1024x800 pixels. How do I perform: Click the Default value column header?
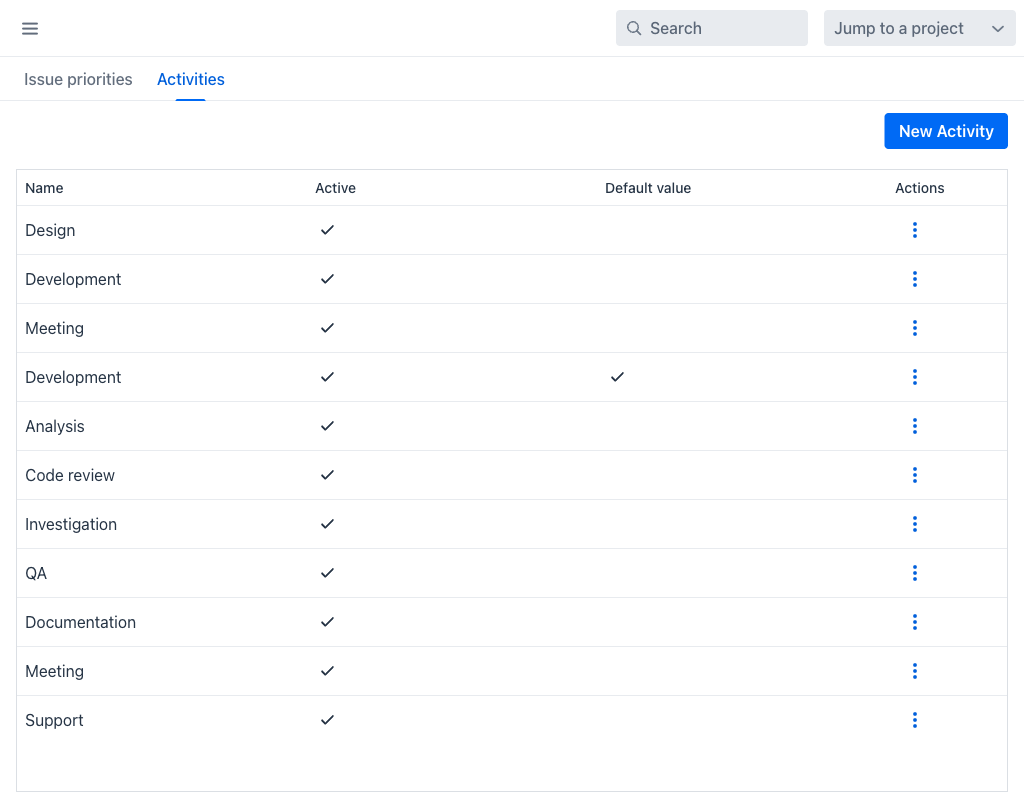(648, 188)
